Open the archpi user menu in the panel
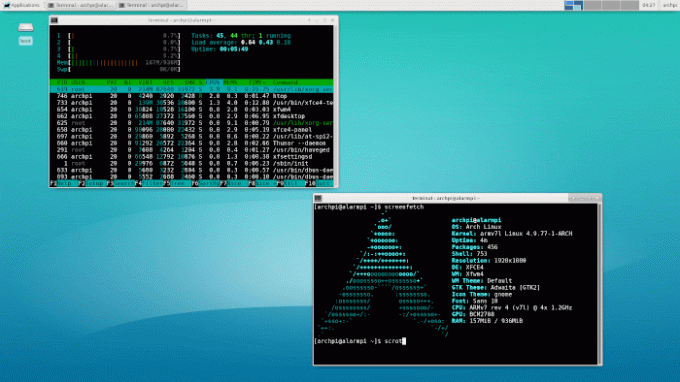 [x=670, y=5]
